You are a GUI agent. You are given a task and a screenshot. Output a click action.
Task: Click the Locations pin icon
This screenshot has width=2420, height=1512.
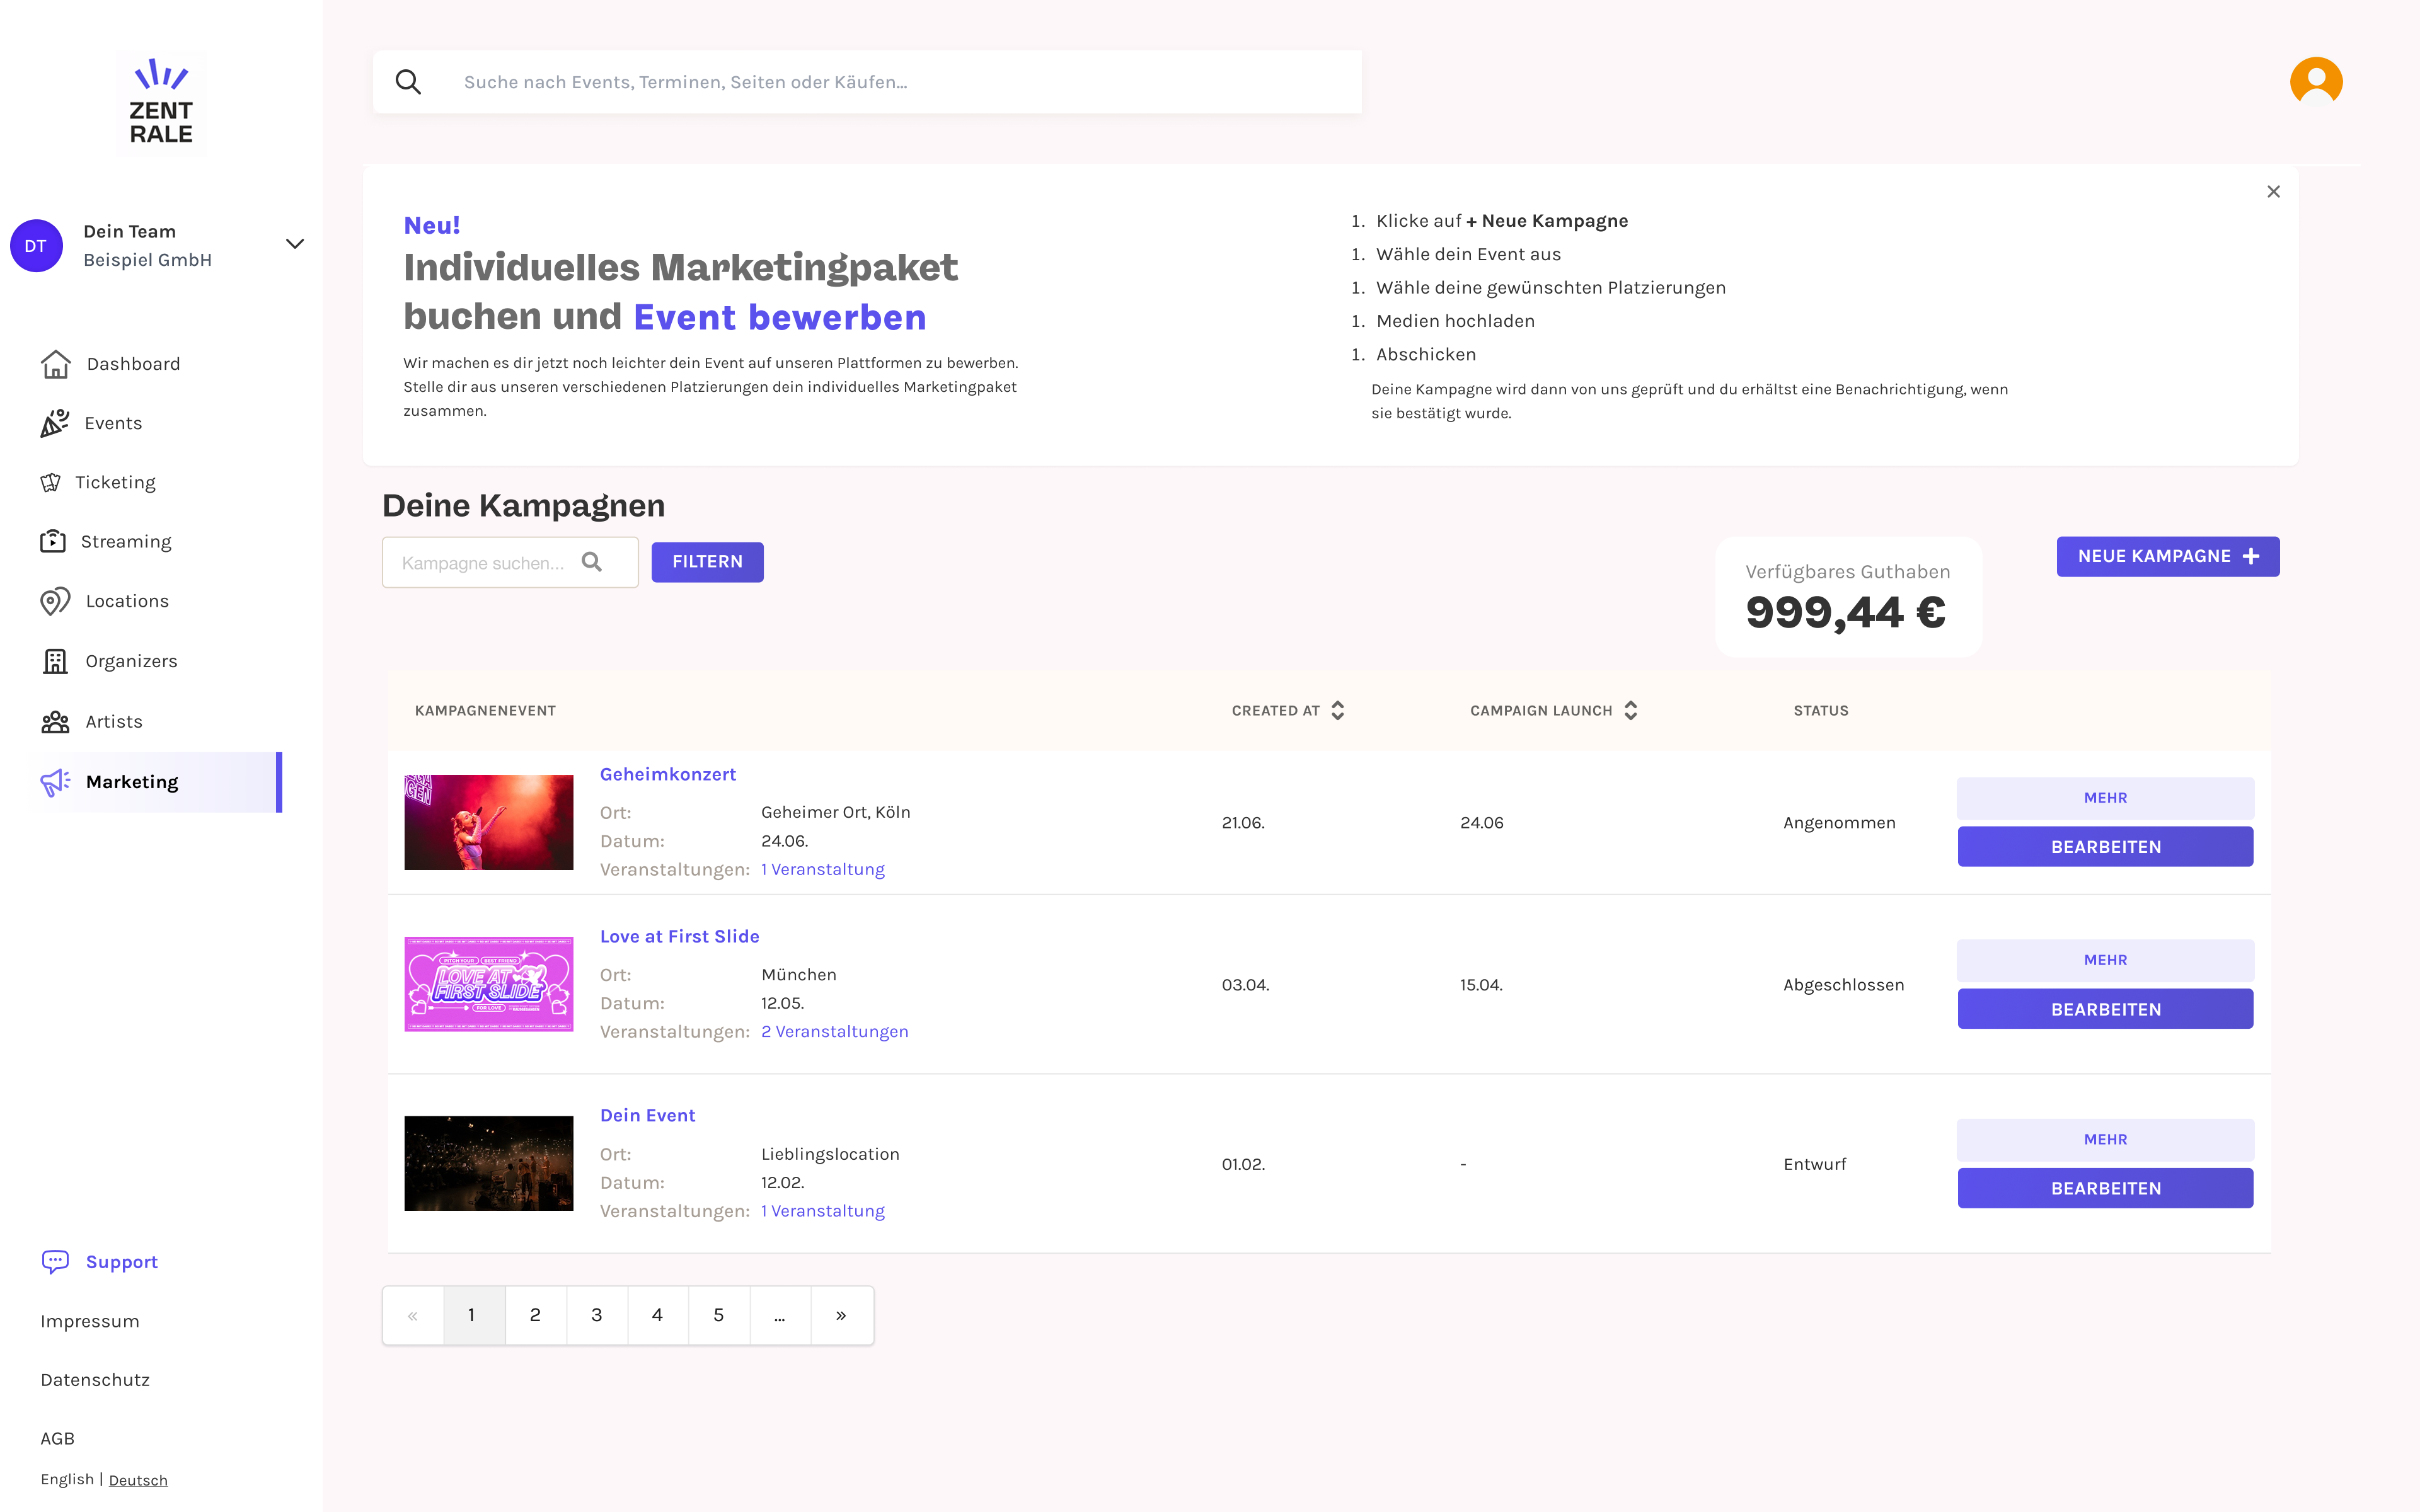[55, 601]
